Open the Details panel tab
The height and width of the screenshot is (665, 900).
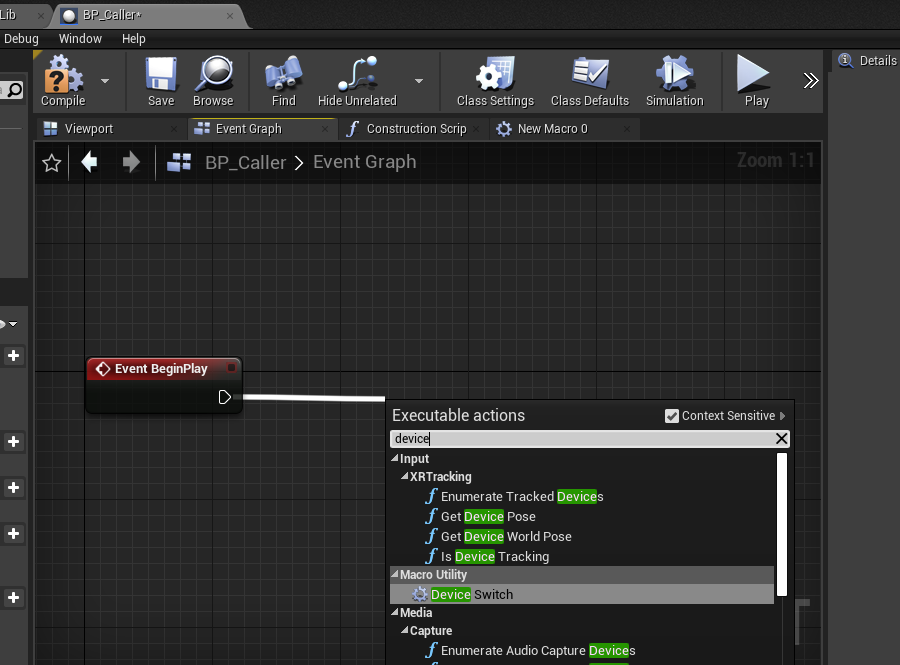coord(867,61)
